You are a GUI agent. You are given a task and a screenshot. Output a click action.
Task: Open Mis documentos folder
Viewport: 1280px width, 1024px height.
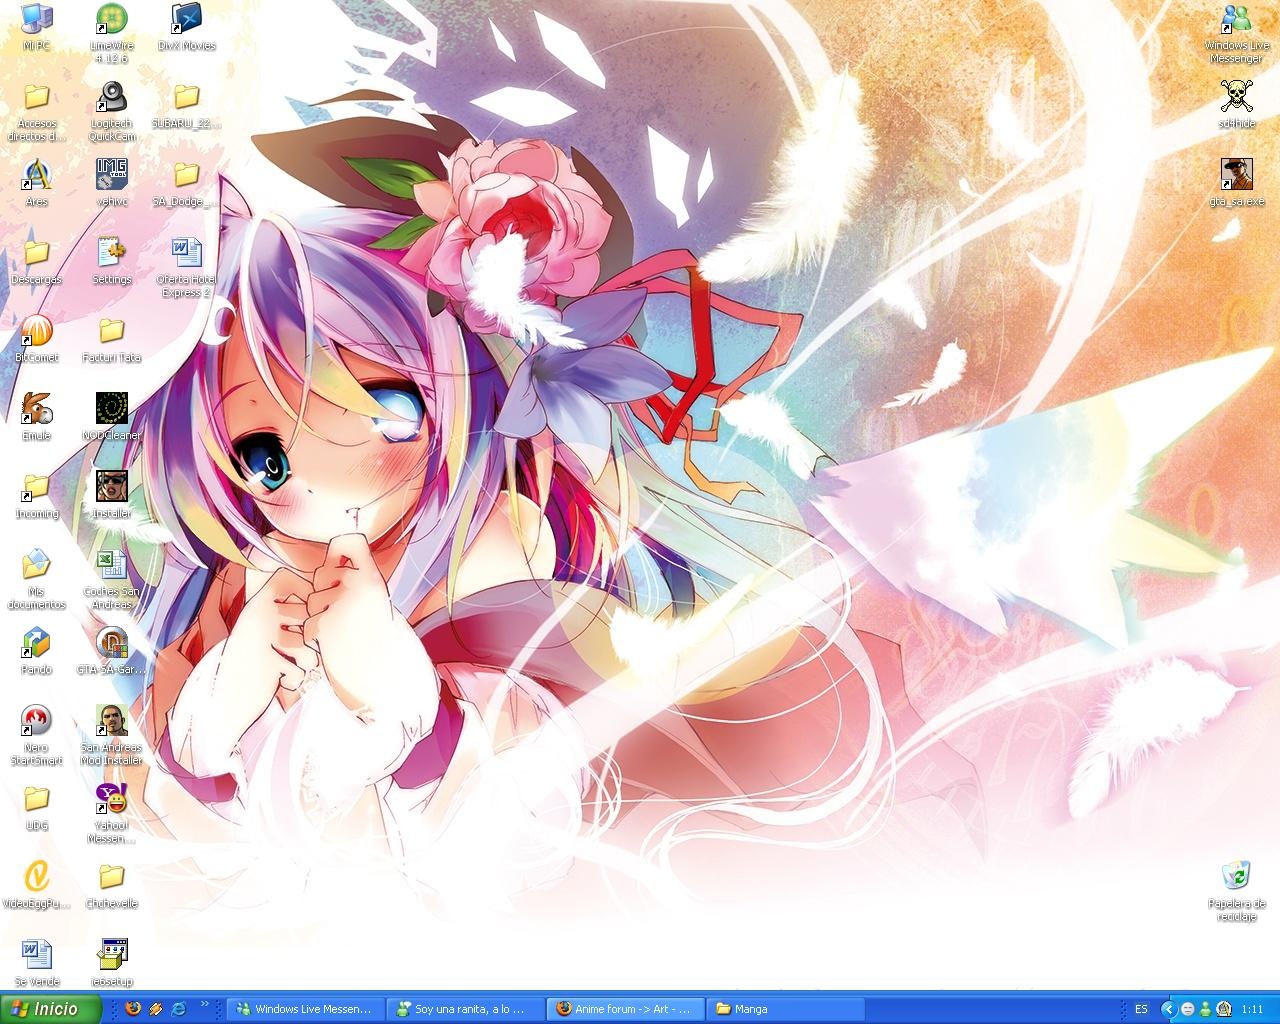pyautogui.click(x=36, y=581)
